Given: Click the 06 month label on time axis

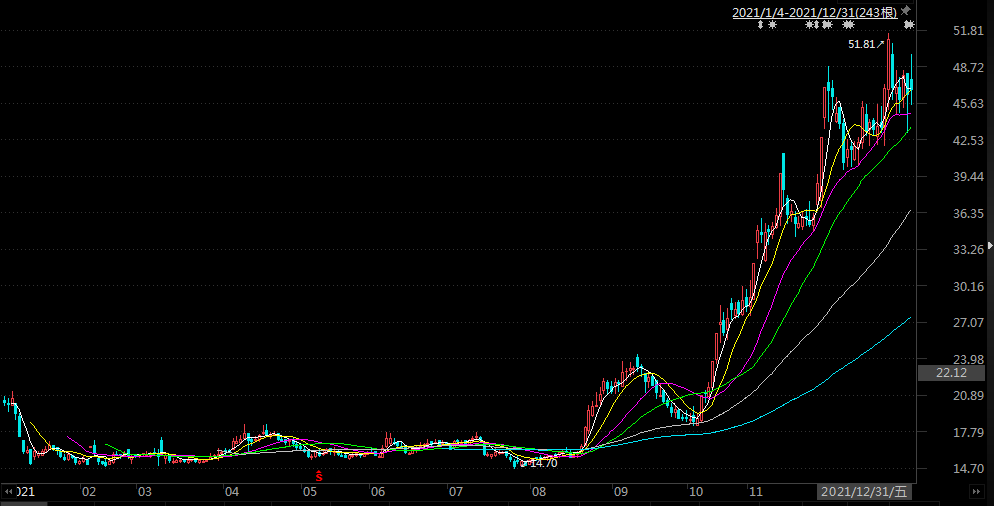Looking at the screenshot, I should (378, 492).
